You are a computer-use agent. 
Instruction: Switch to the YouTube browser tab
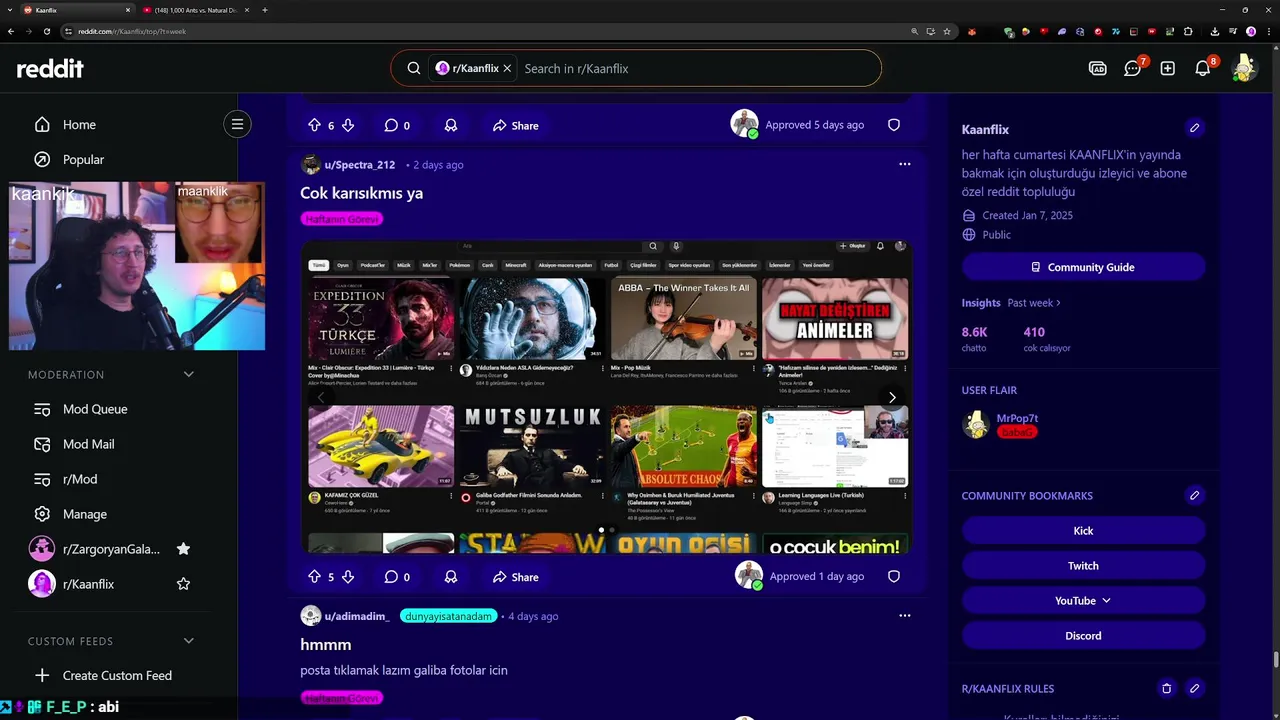pos(195,10)
